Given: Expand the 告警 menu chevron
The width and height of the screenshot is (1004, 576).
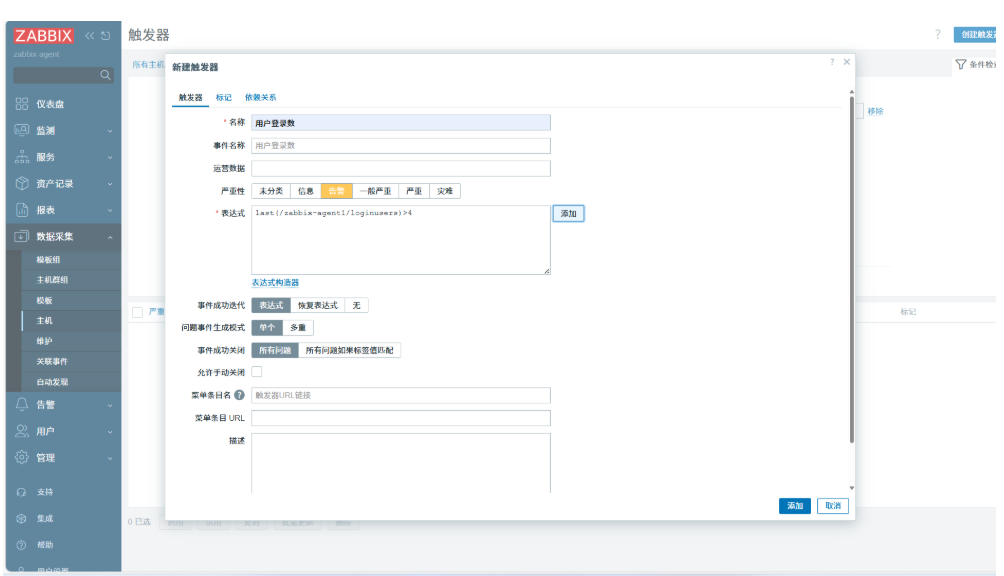Looking at the screenshot, I should click(x=110, y=406).
